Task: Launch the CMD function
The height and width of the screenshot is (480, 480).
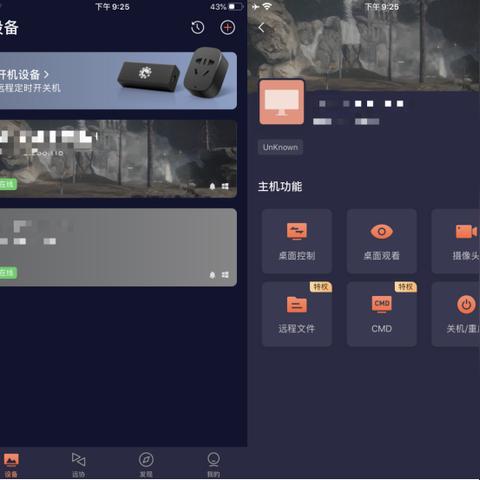Action: 382,314
